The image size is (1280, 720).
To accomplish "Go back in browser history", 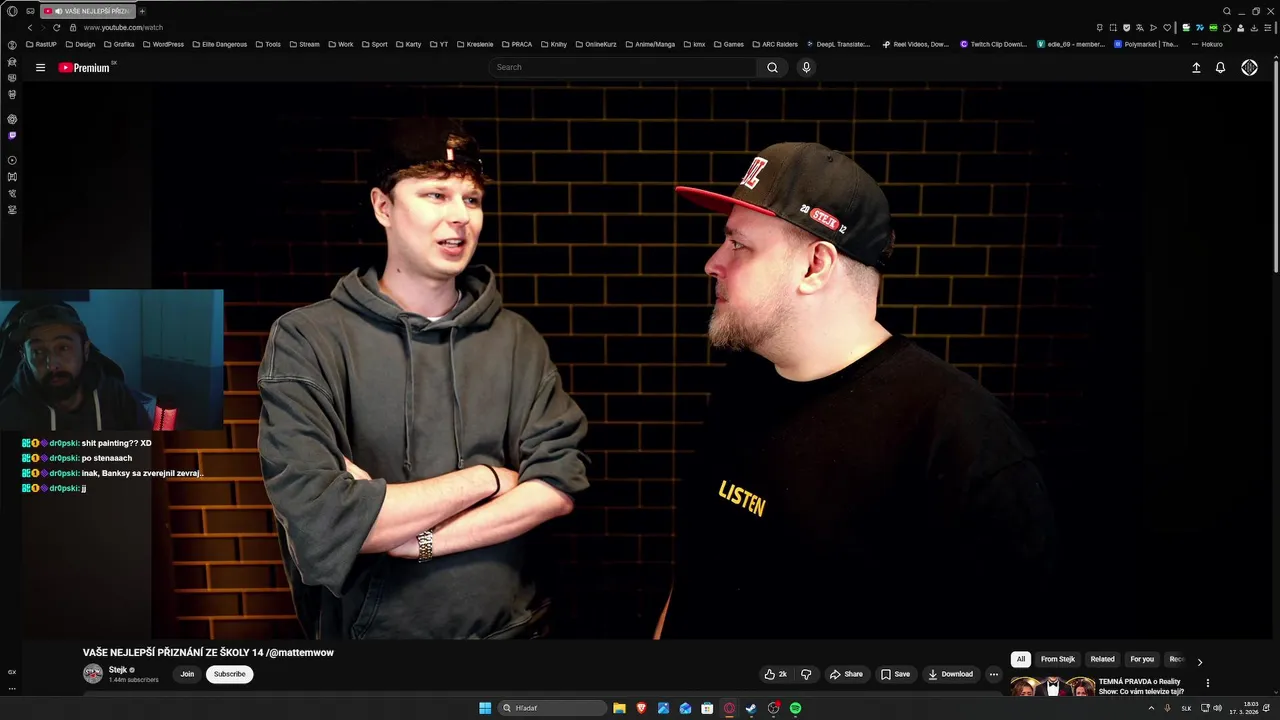I will pyautogui.click(x=30, y=27).
